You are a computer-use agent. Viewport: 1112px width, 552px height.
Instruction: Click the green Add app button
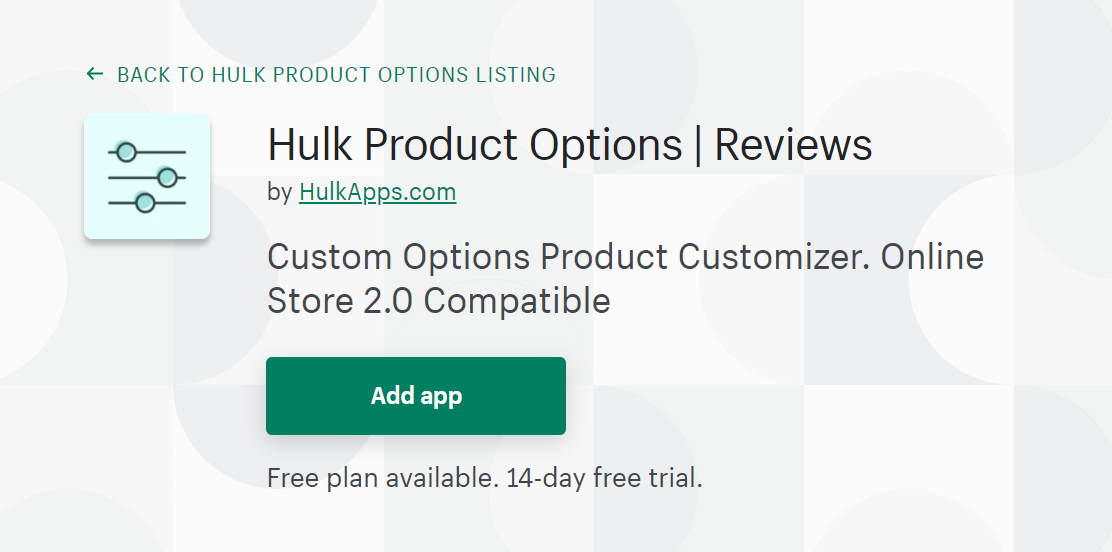[416, 396]
